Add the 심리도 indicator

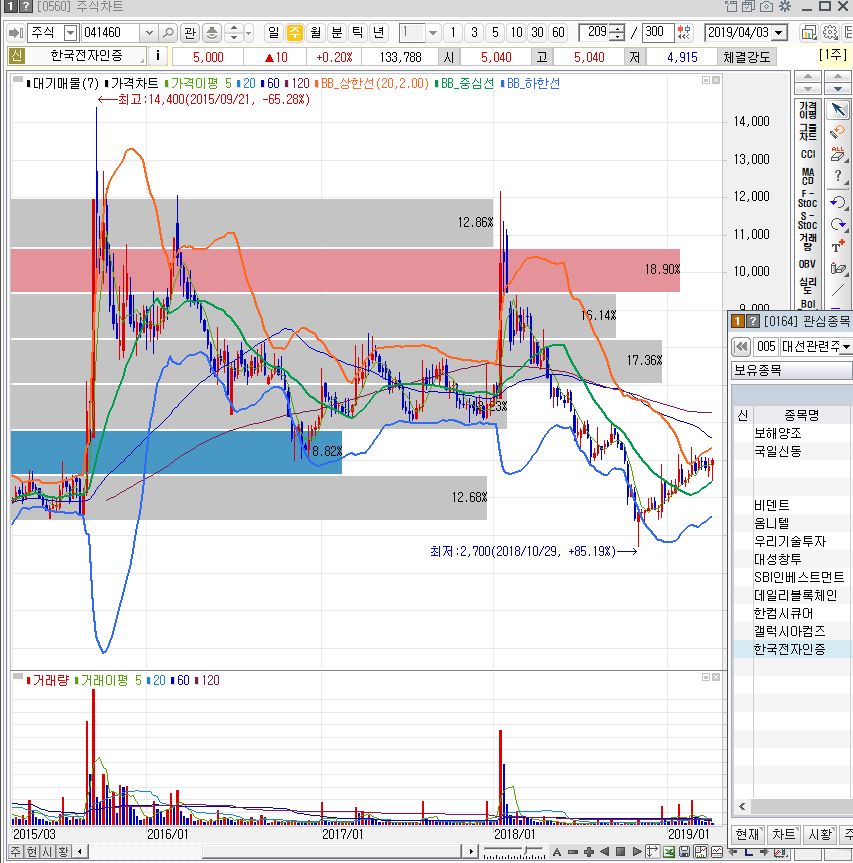807,286
